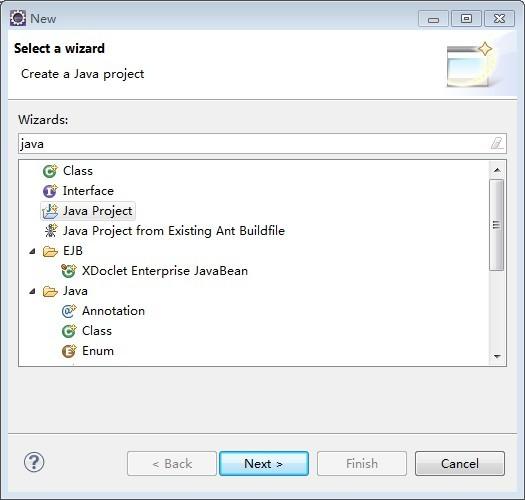Select Class under the Java folder
The height and width of the screenshot is (500, 525).
[97, 331]
